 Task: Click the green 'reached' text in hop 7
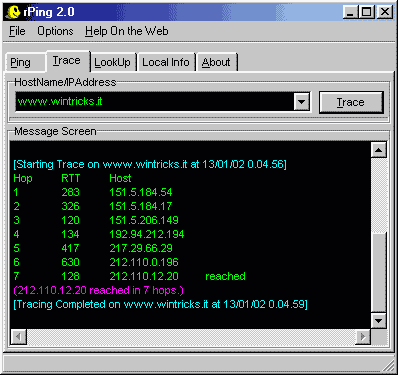(225, 276)
